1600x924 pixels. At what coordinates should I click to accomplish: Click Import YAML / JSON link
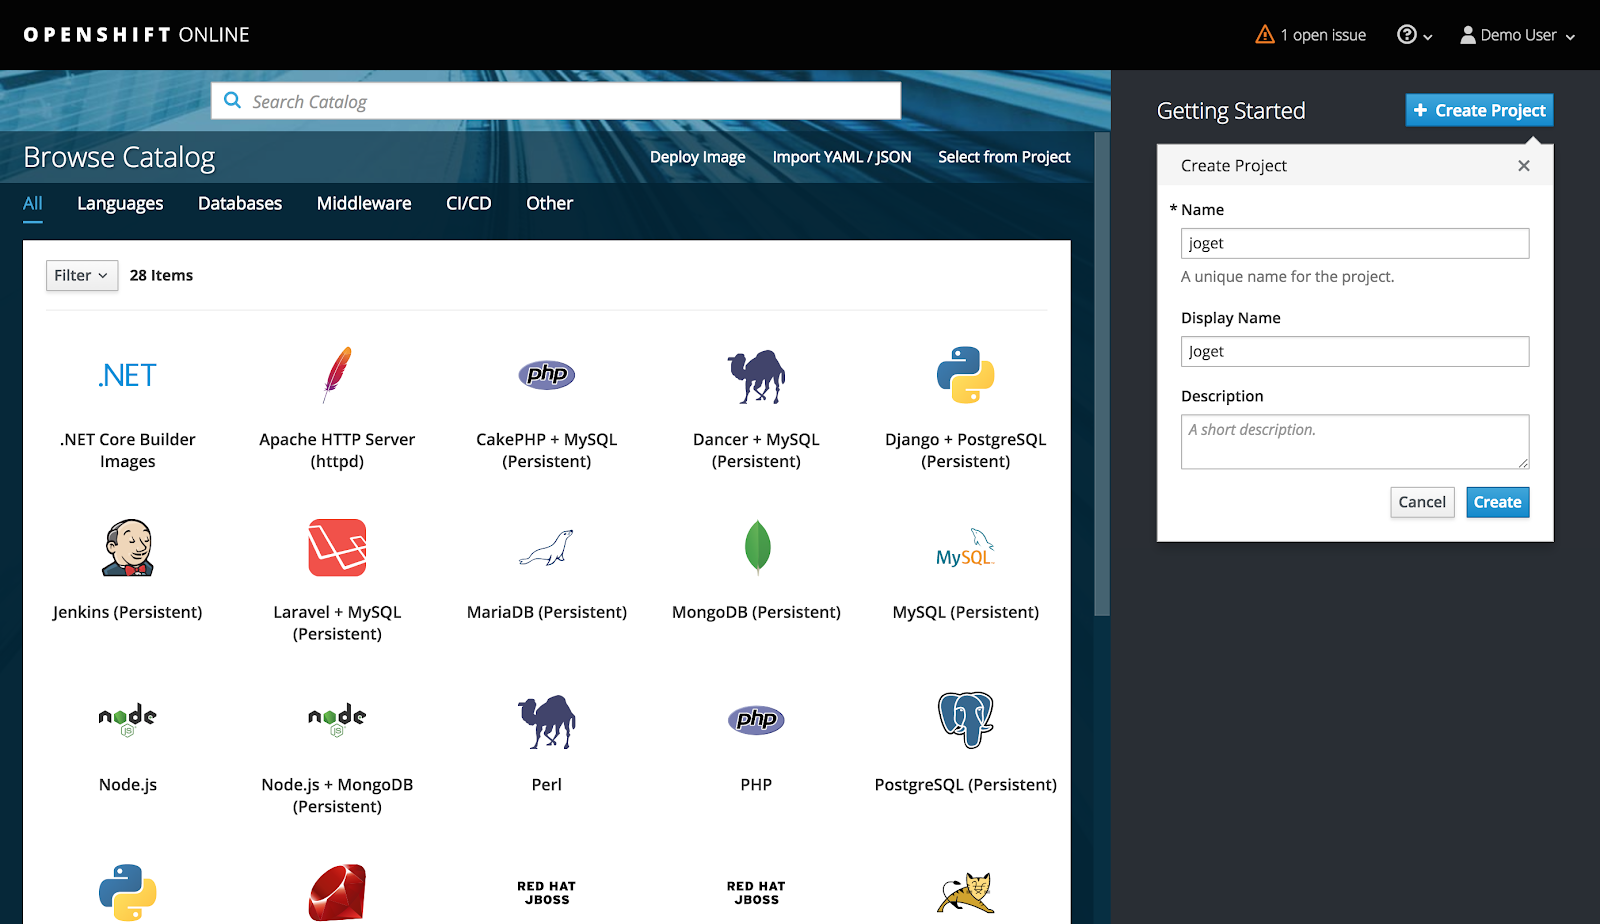[x=842, y=157]
